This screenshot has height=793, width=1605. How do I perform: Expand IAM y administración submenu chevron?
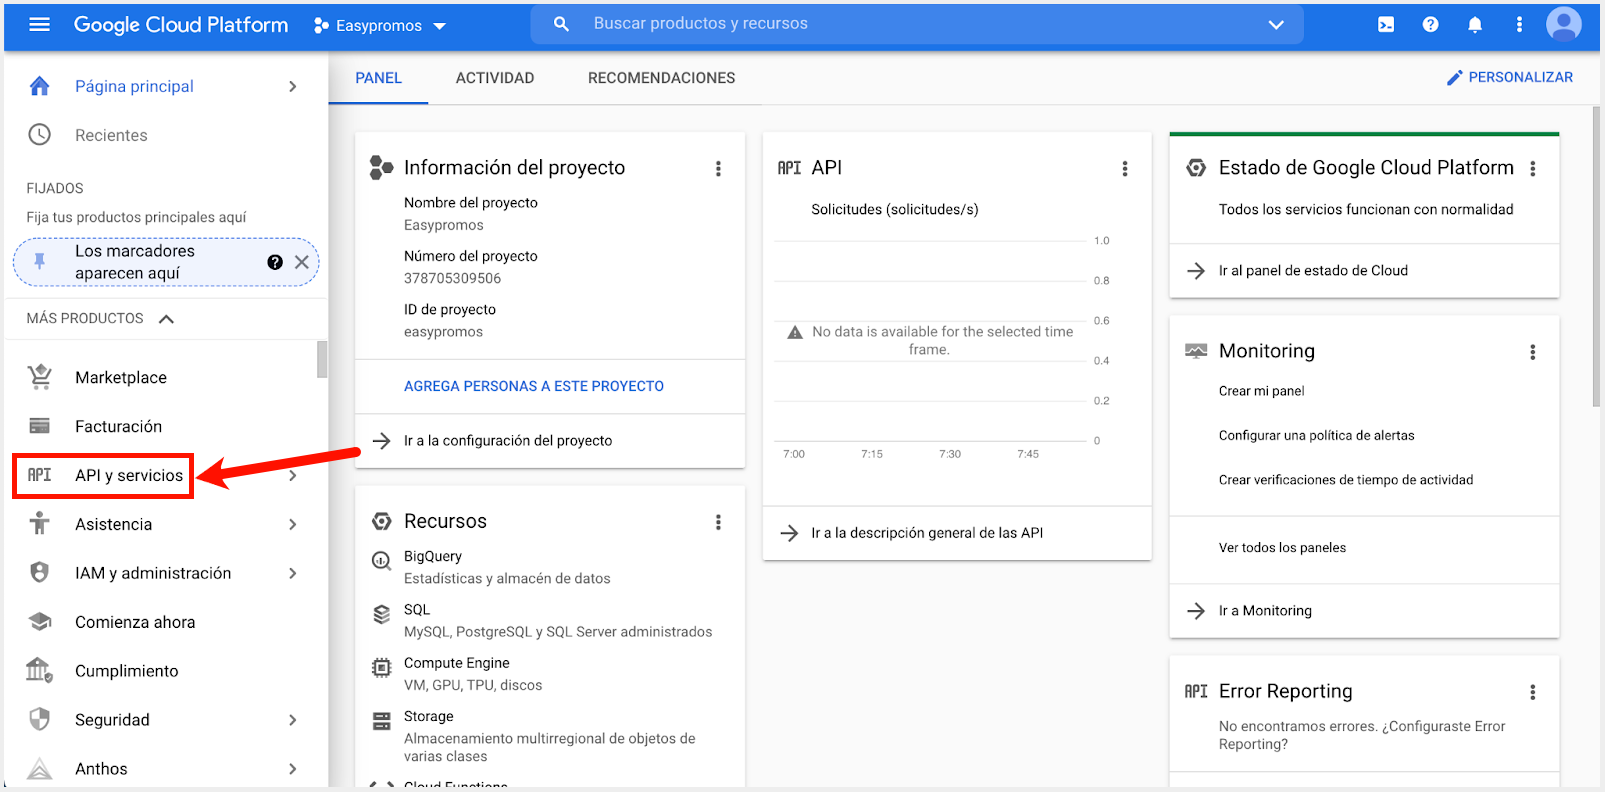pyautogui.click(x=293, y=573)
